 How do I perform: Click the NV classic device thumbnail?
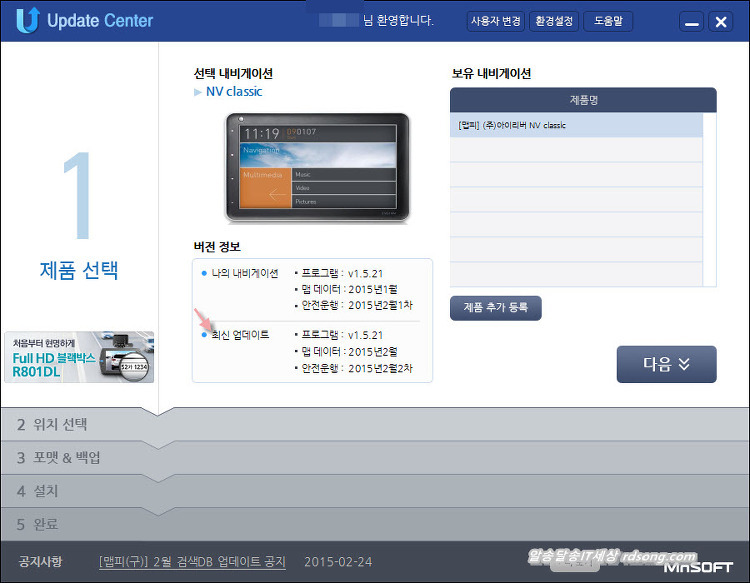point(318,168)
